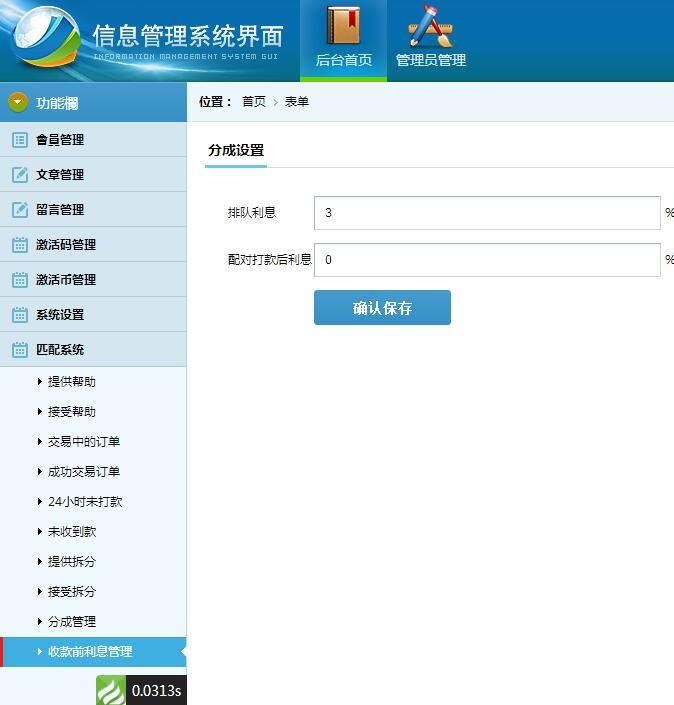Go to 首页 in the breadcrumb
The width and height of the screenshot is (674, 705).
pos(254,102)
